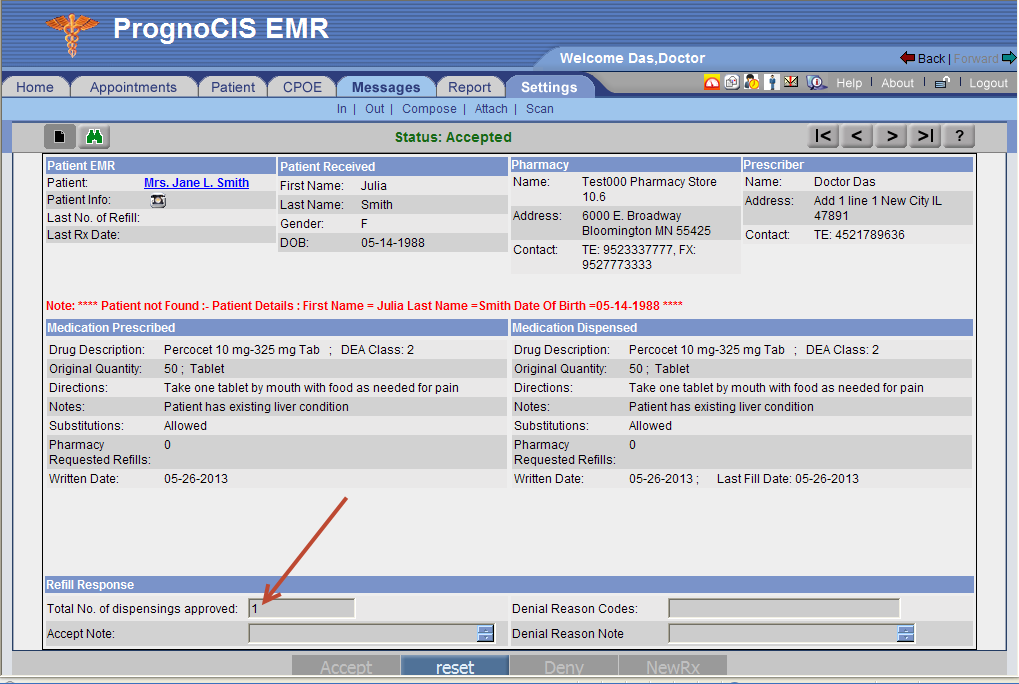The height and width of the screenshot is (684, 1019).
Task: Switch to the Messages tab
Action: point(386,87)
